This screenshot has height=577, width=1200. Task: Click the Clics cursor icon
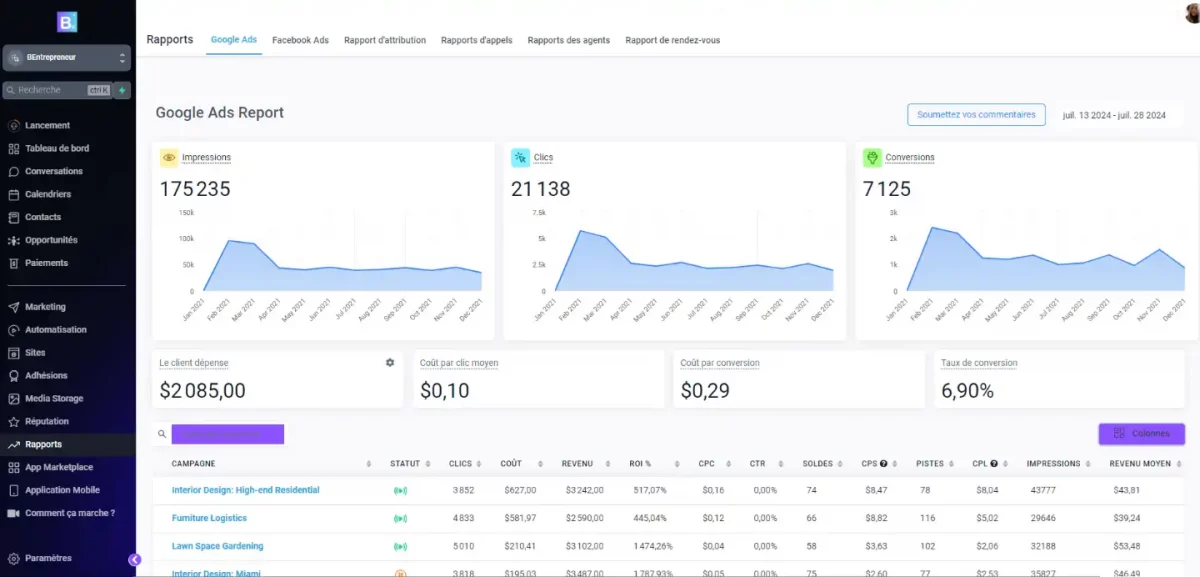pyautogui.click(x=520, y=158)
